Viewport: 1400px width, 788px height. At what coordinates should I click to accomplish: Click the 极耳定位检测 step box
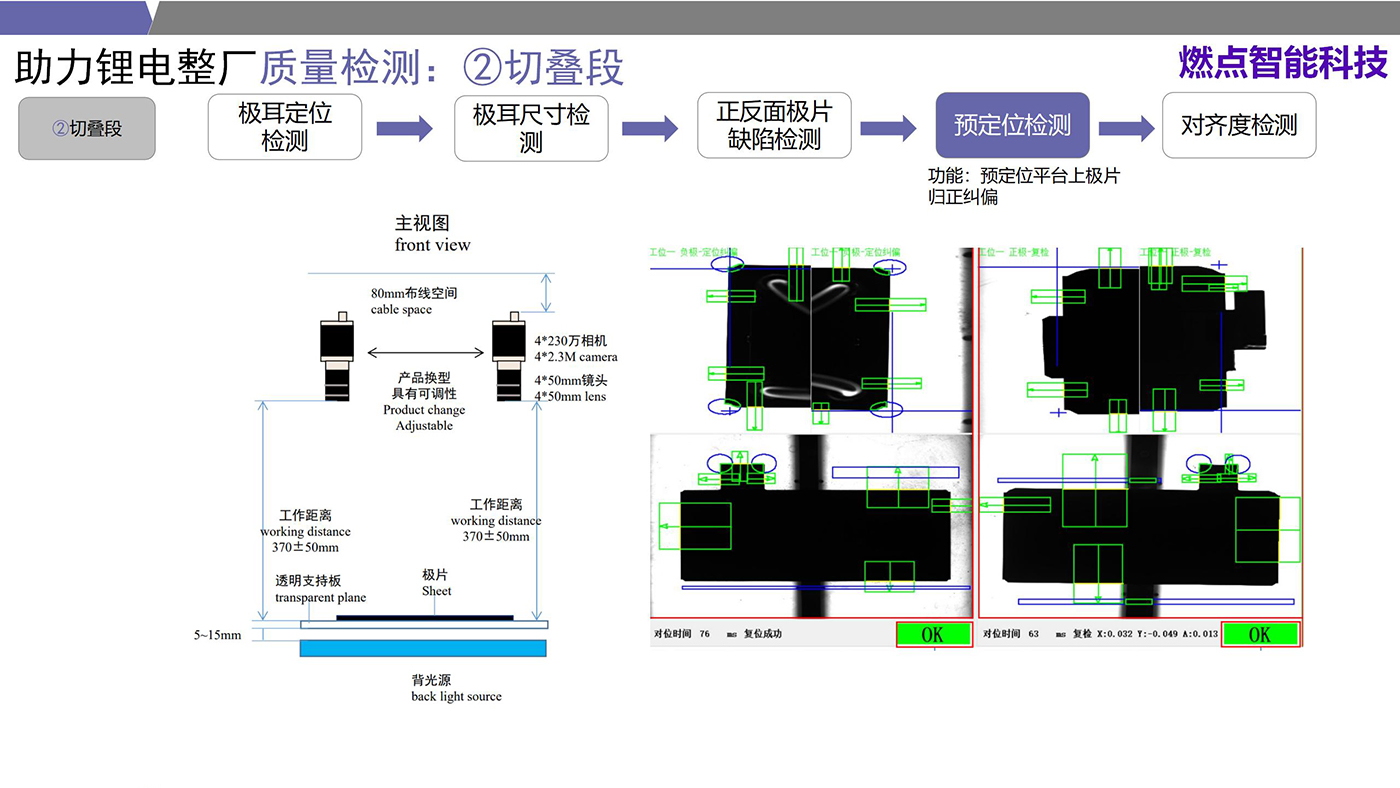click(285, 127)
